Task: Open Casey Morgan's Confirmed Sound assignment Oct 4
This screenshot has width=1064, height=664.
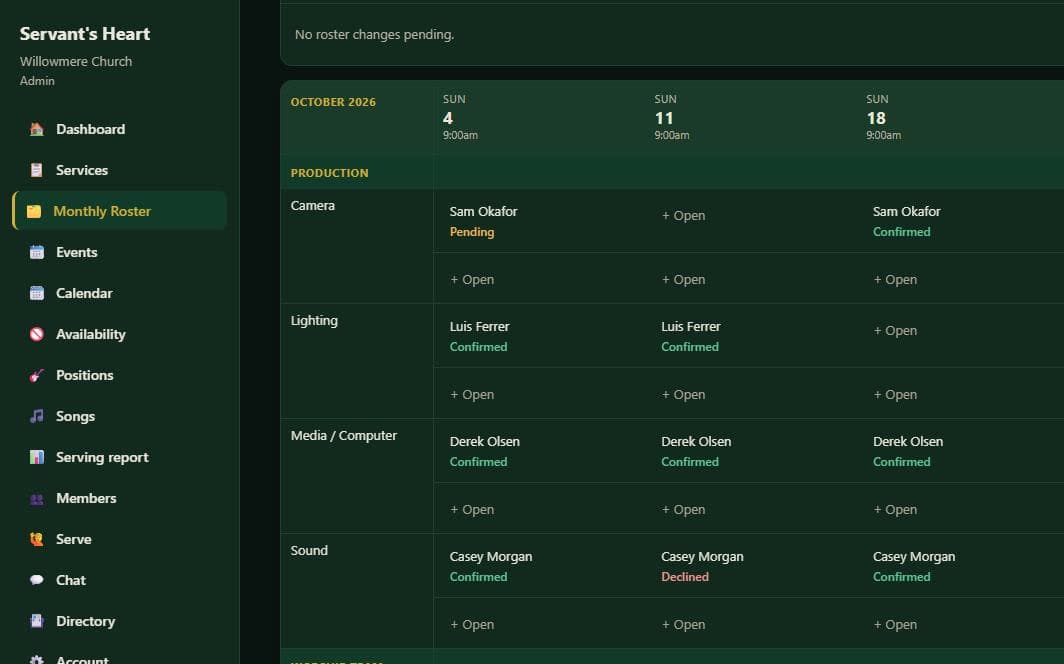Action: click(491, 566)
